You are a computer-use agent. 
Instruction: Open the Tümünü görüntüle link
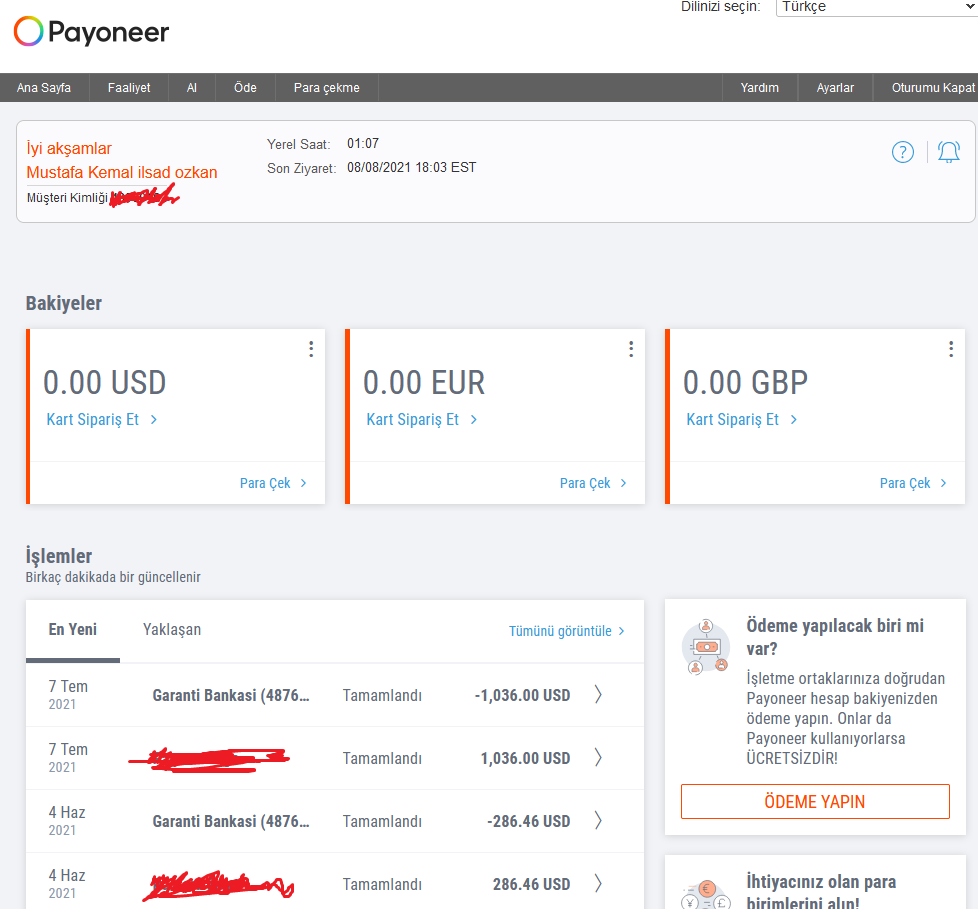pos(566,631)
